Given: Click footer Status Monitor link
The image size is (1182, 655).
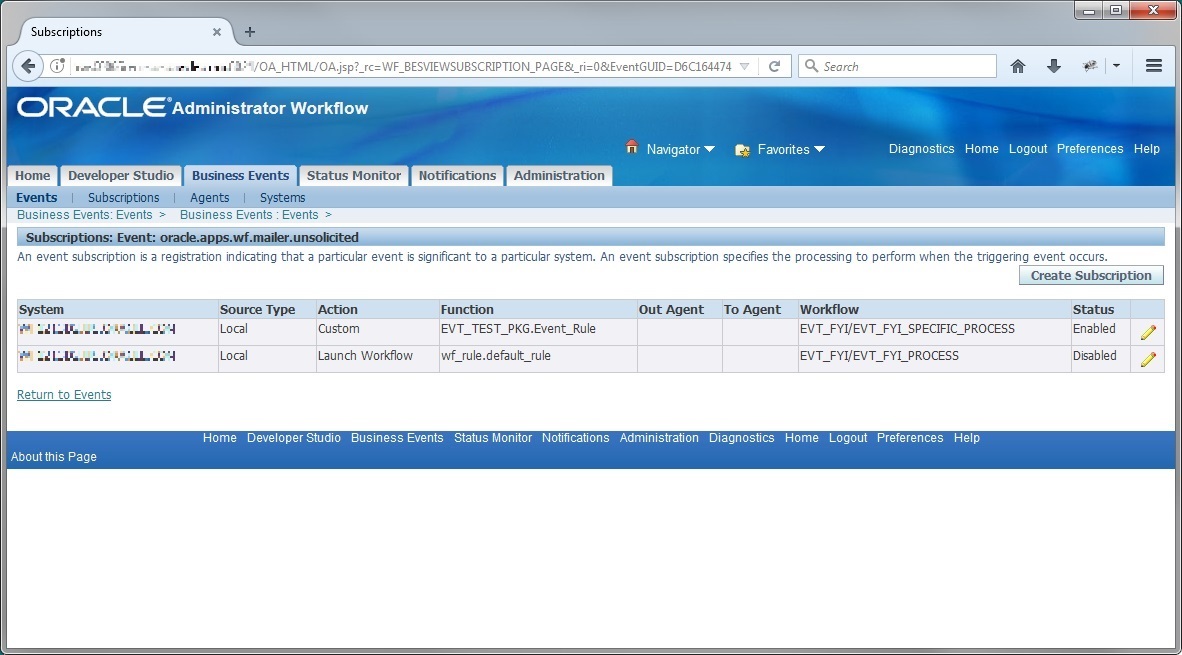Looking at the screenshot, I should (x=493, y=438).
